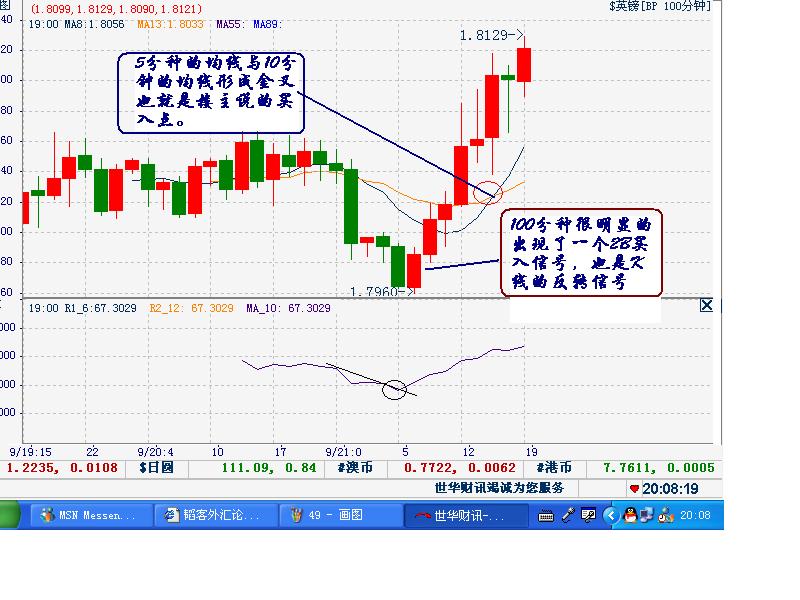Click the red heart icon beside the clock

[x=634, y=489]
